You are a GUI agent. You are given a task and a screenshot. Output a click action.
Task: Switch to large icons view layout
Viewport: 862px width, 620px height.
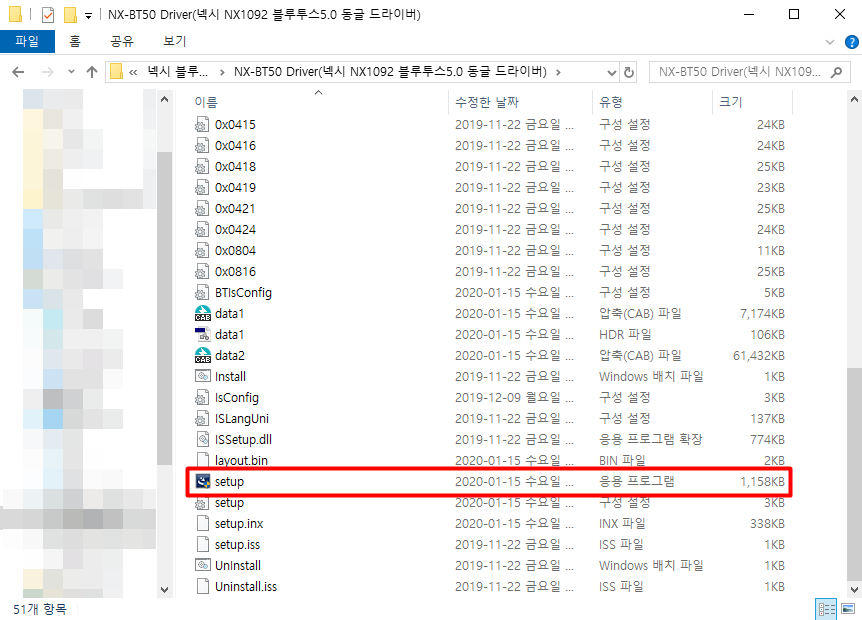pos(848,609)
